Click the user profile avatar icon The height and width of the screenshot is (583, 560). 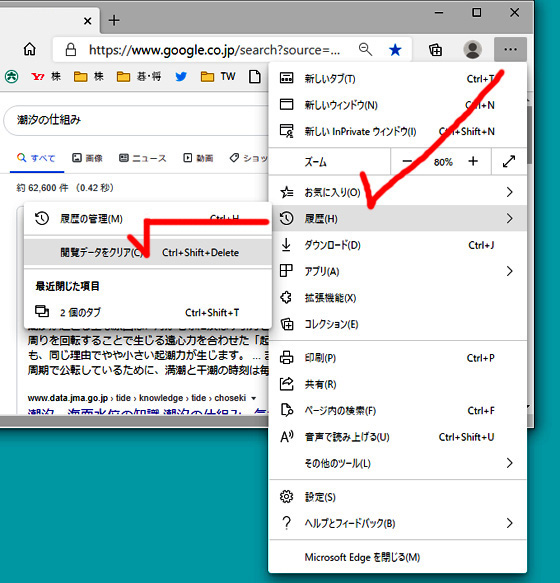[x=473, y=49]
